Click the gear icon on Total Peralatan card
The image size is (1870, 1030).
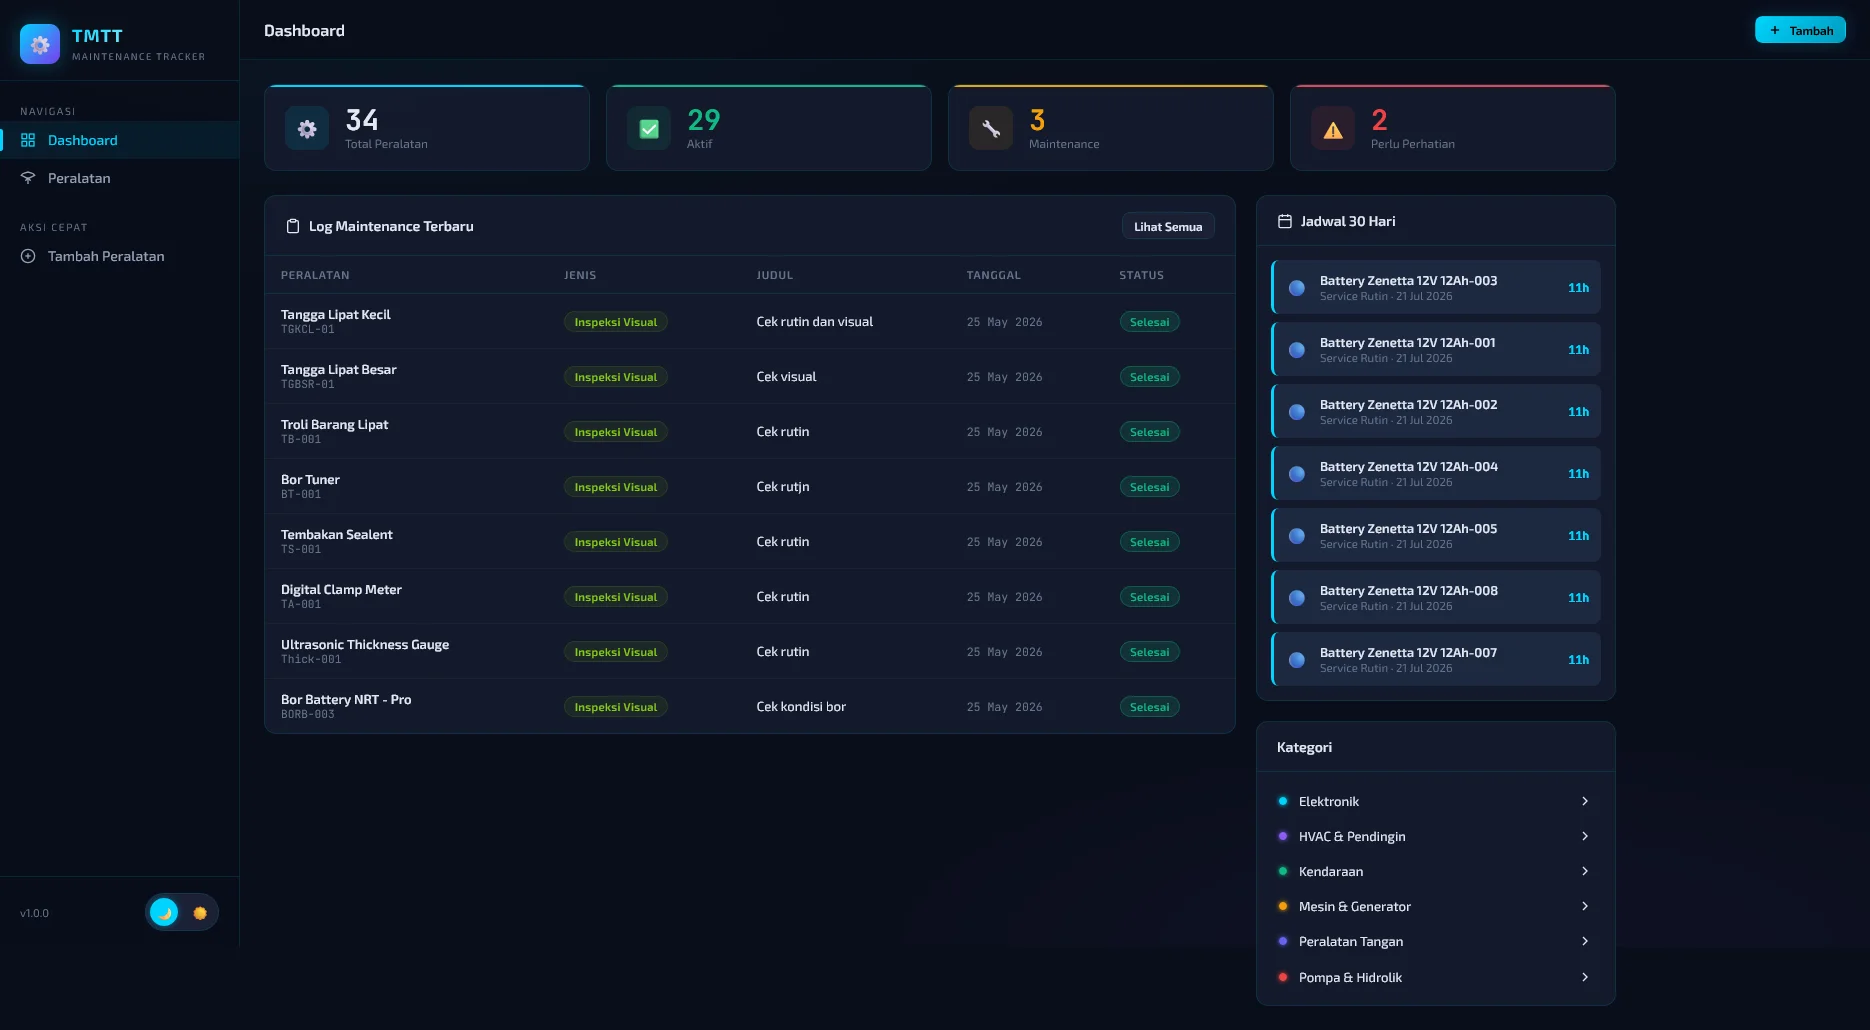click(x=307, y=129)
